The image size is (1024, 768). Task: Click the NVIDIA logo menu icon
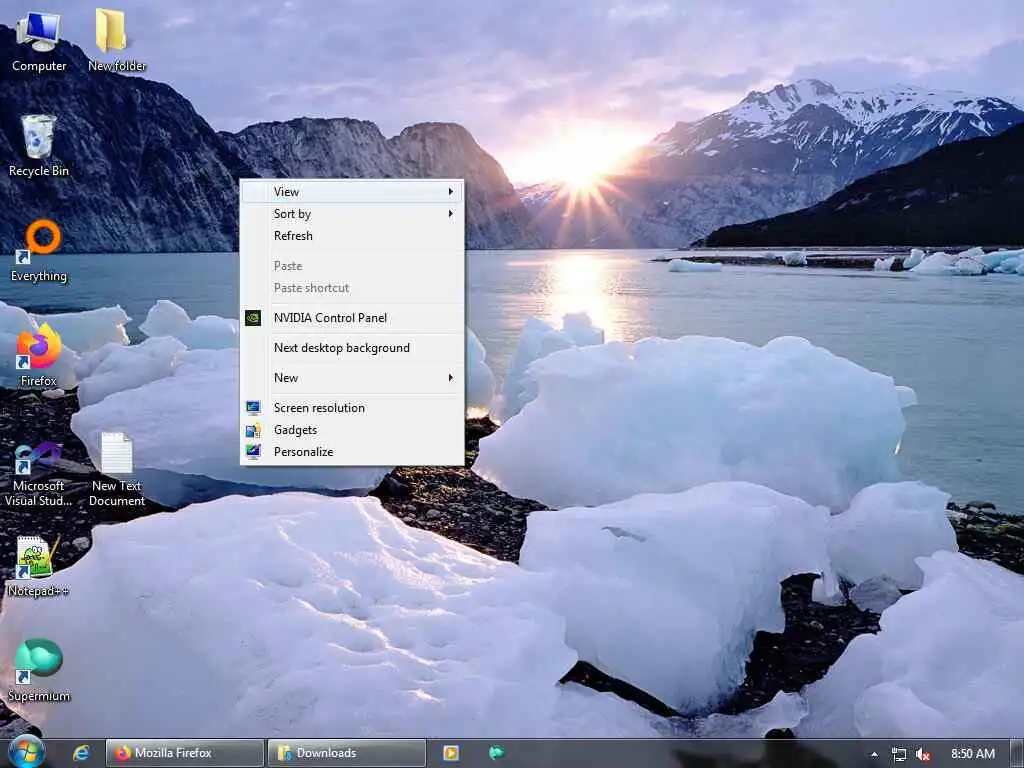click(x=253, y=318)
